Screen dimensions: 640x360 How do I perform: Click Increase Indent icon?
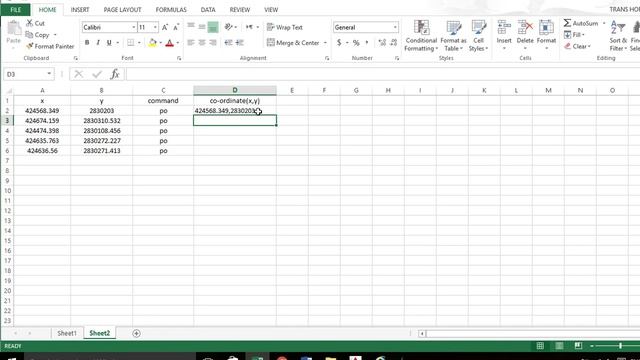coord(240,42)
